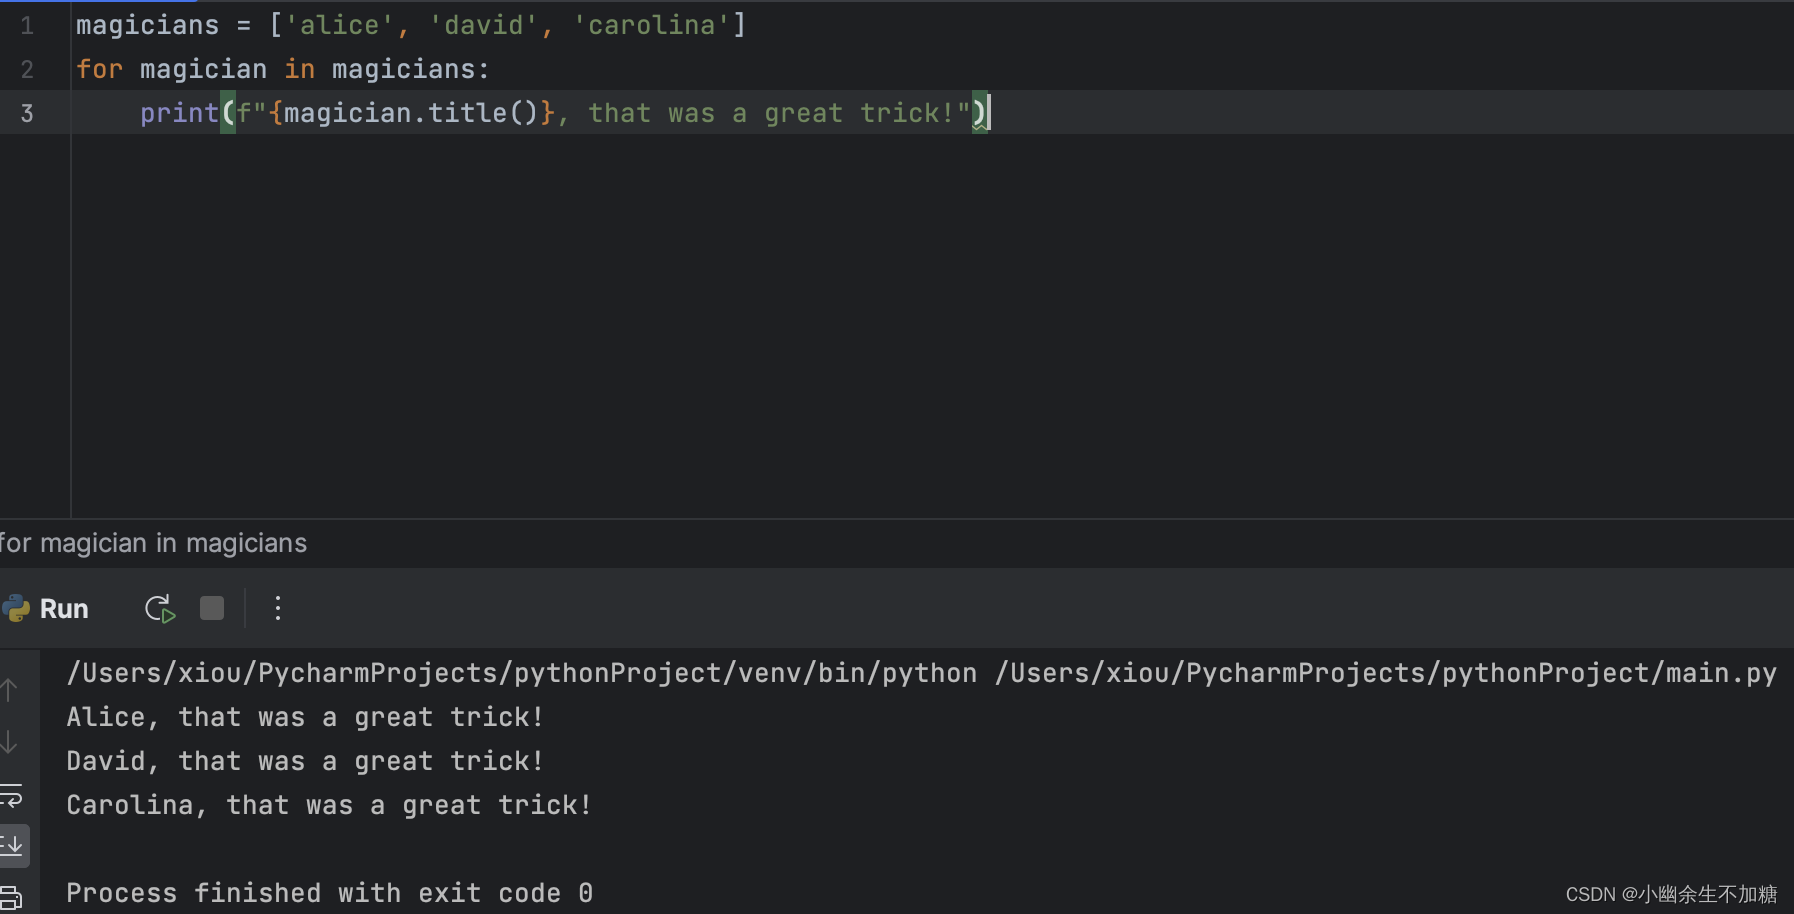1794x914 pixels.
Task: Click line number 3 in the gutter
Action: point(27,113)
